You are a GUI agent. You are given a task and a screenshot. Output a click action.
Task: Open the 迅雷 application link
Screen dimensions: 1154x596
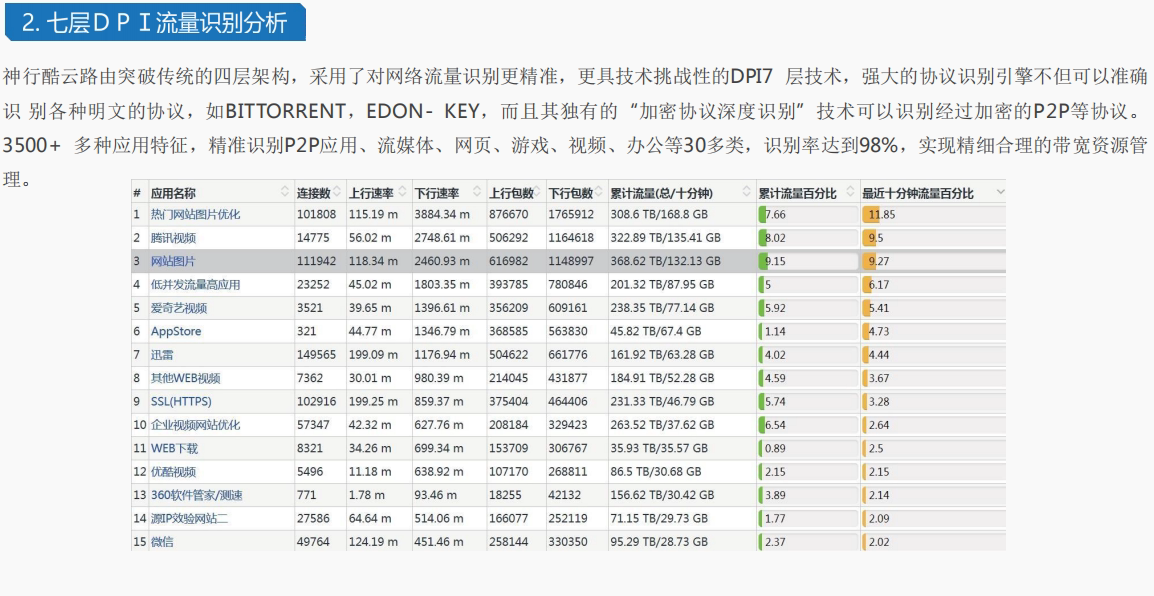(x=162, y=355)
